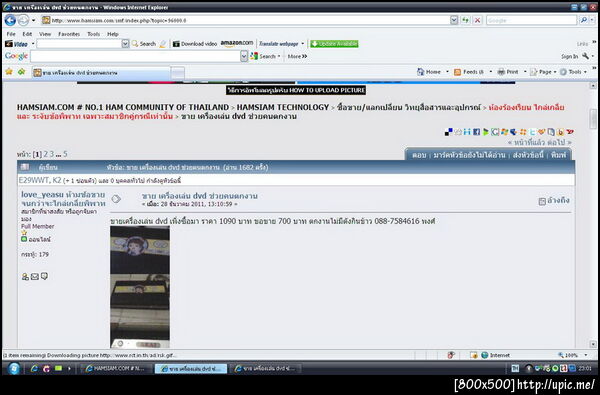Click the magnifier search icon at top right

[584, 20]
